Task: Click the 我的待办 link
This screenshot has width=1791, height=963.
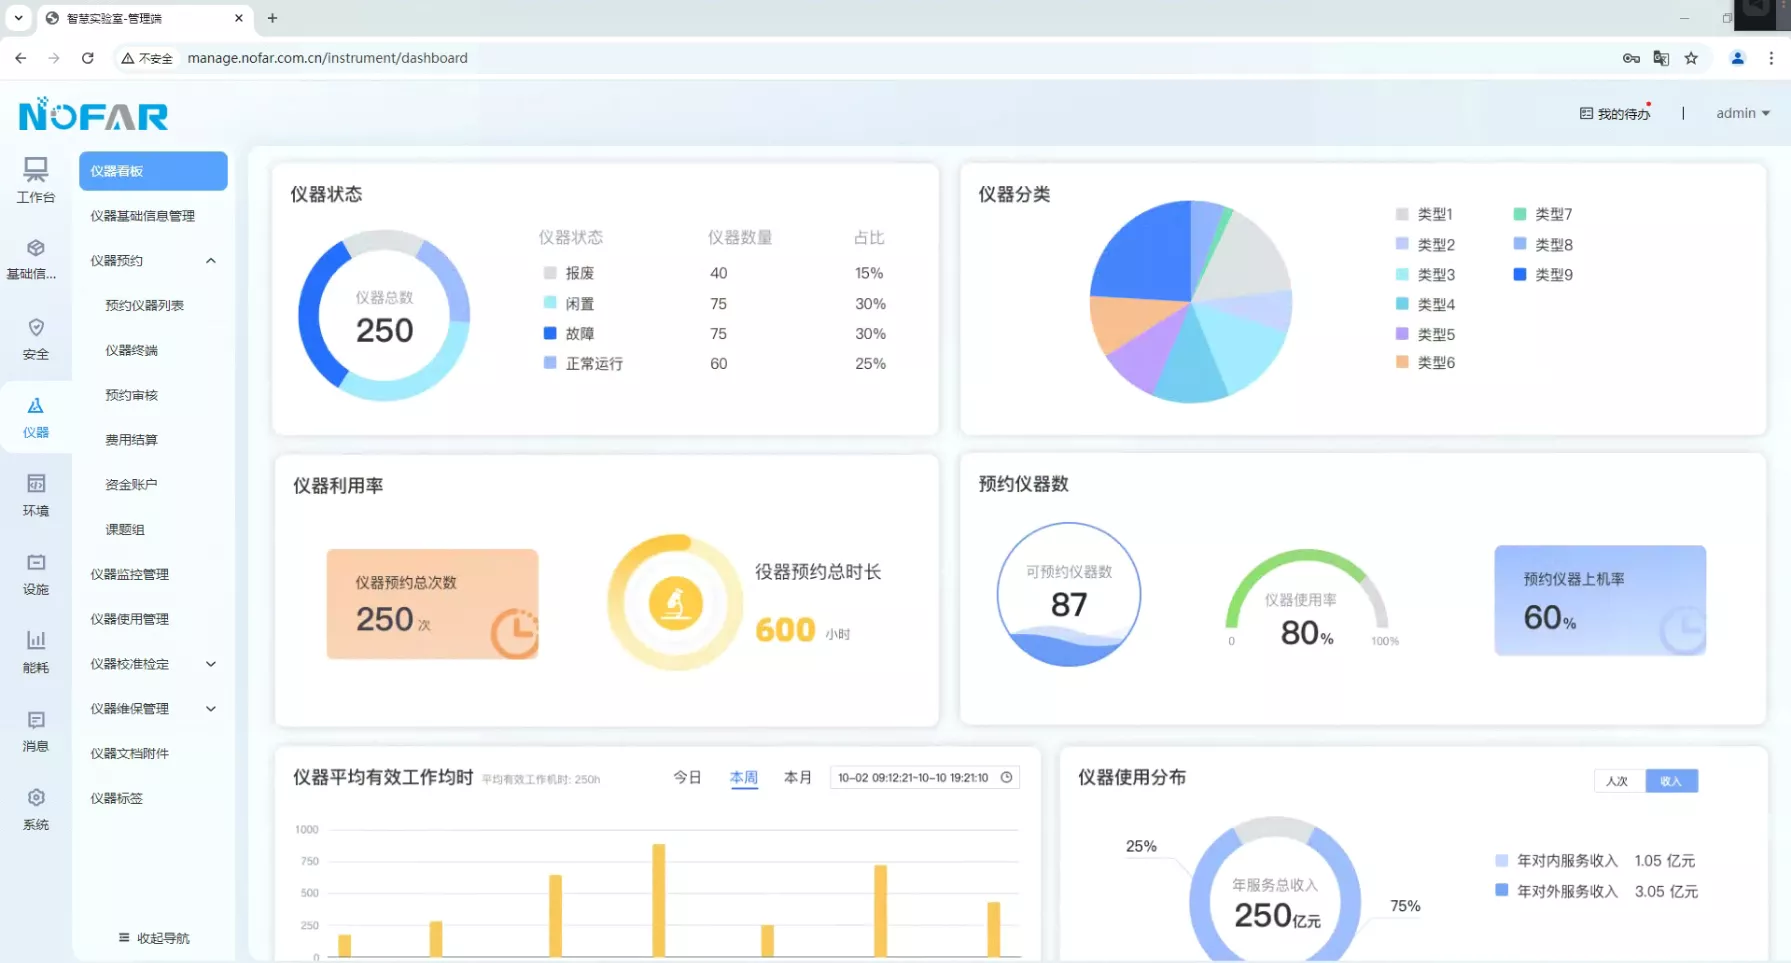Action: pyautogui.click(x=1624, y=114)
